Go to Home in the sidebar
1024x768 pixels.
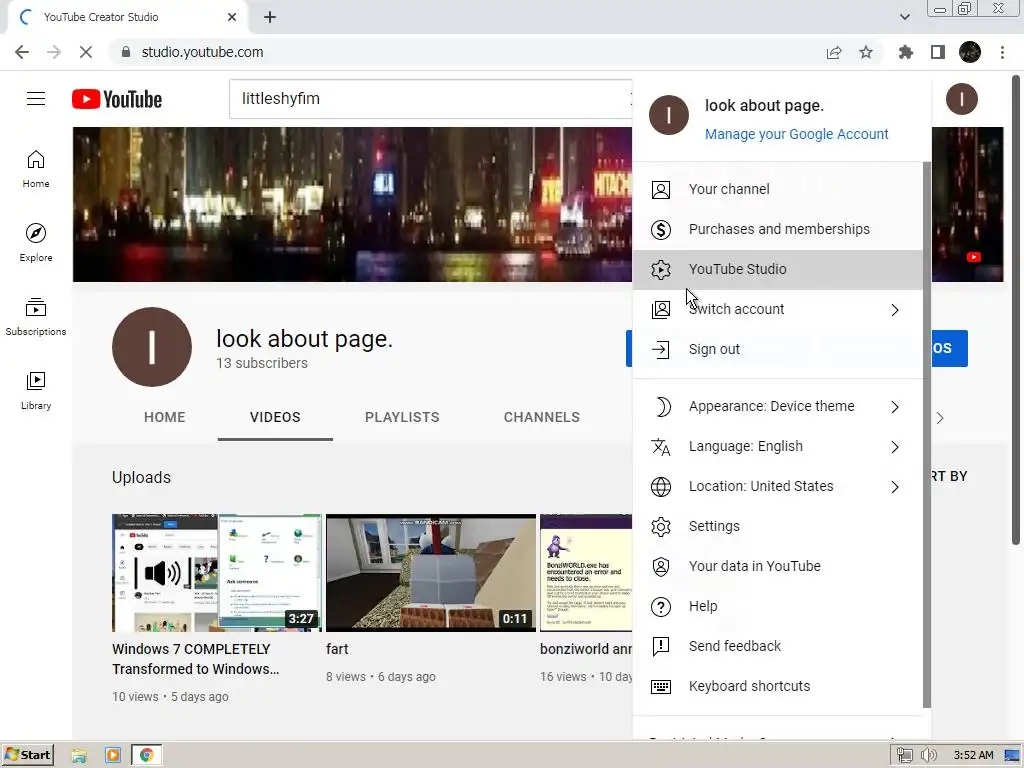coord(36,168)
